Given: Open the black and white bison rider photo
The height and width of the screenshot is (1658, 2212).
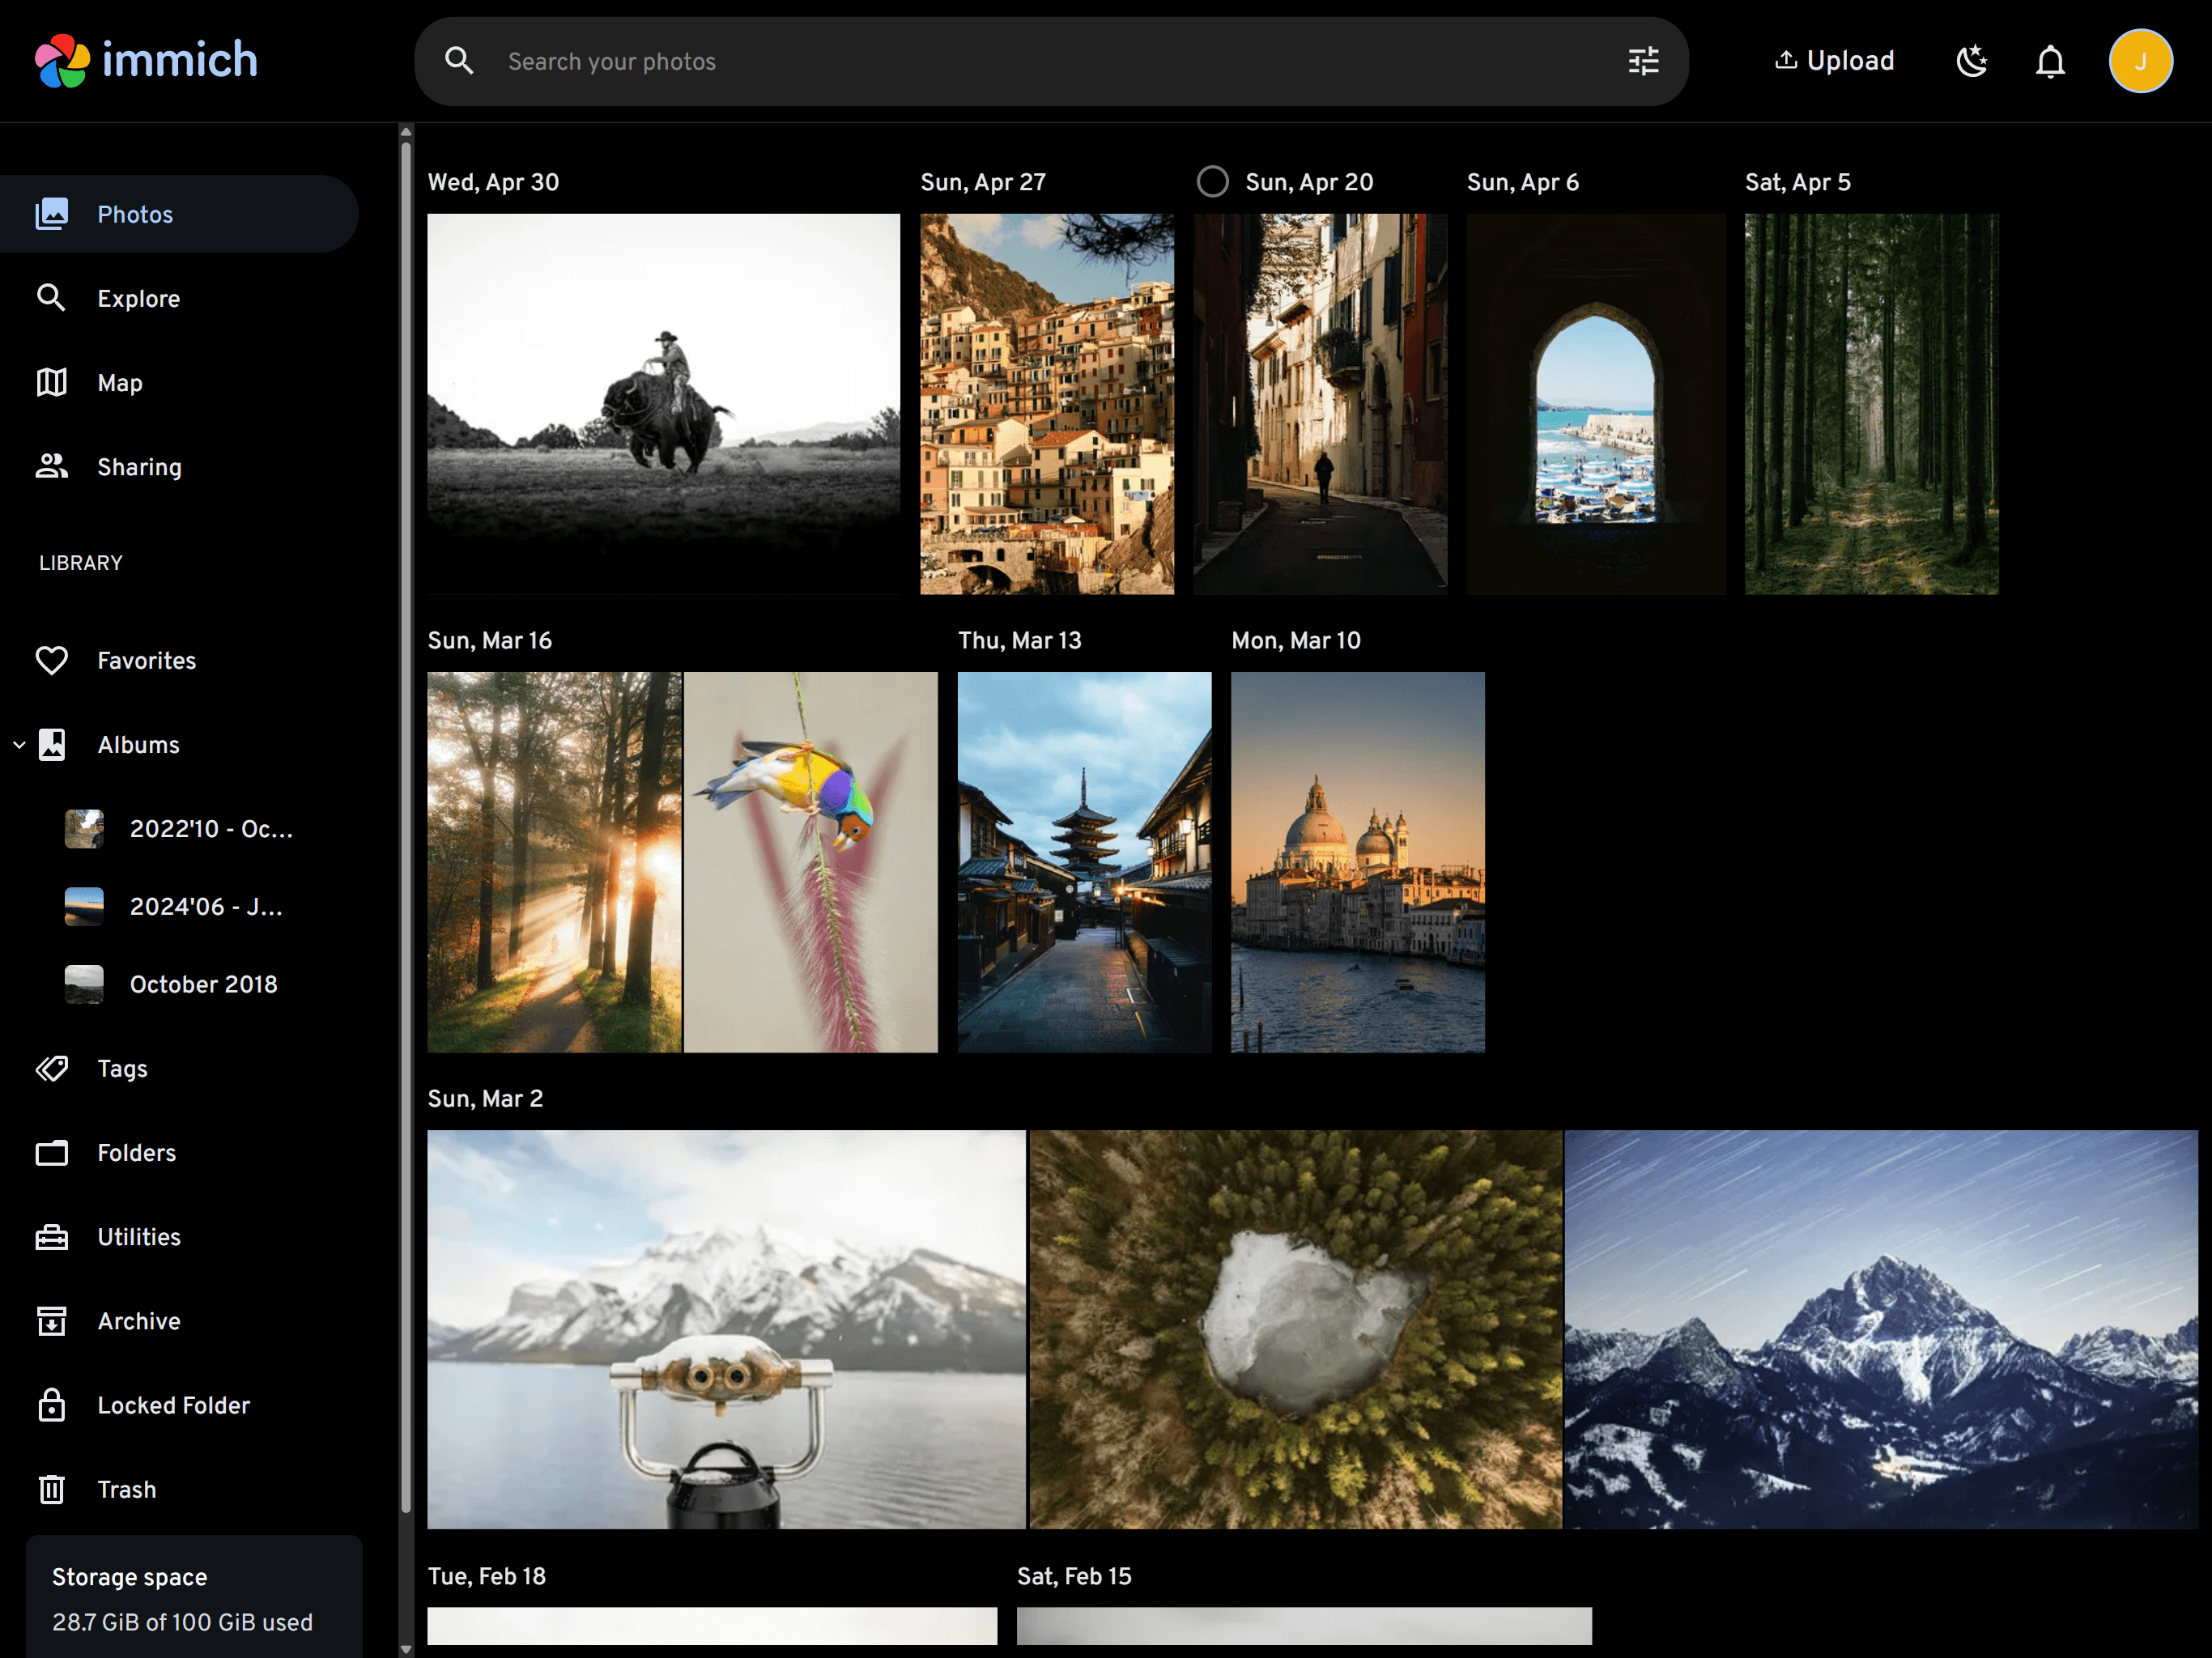Looking at the screenshot, I should [663, 403].
